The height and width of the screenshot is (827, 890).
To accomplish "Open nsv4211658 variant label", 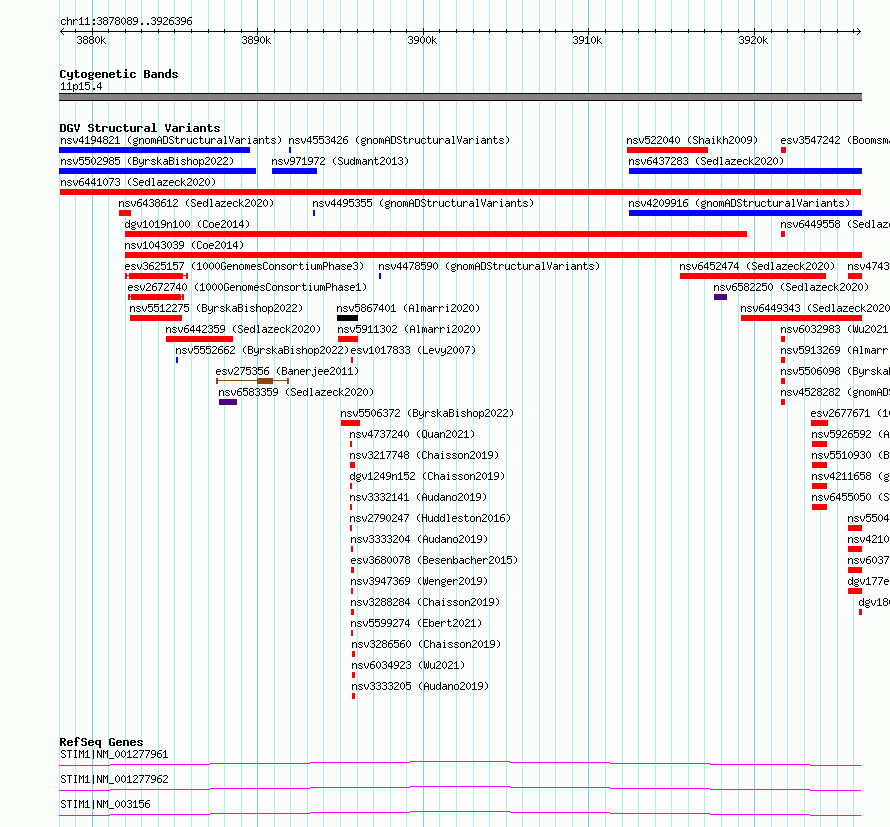I will tap(850, 476).
